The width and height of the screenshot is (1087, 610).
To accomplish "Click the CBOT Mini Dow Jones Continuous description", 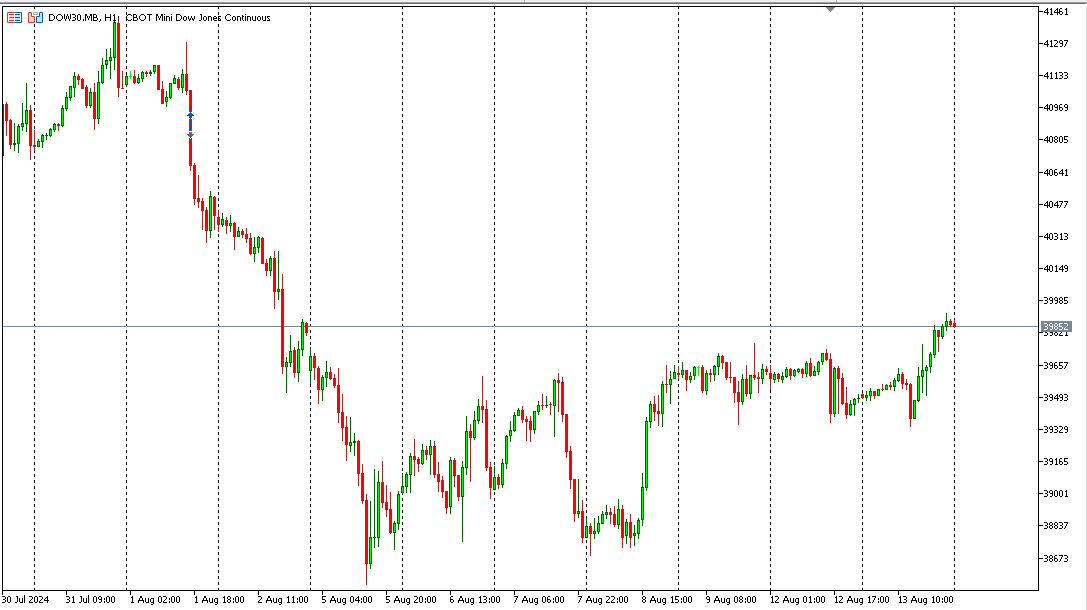I will (198, 17).
